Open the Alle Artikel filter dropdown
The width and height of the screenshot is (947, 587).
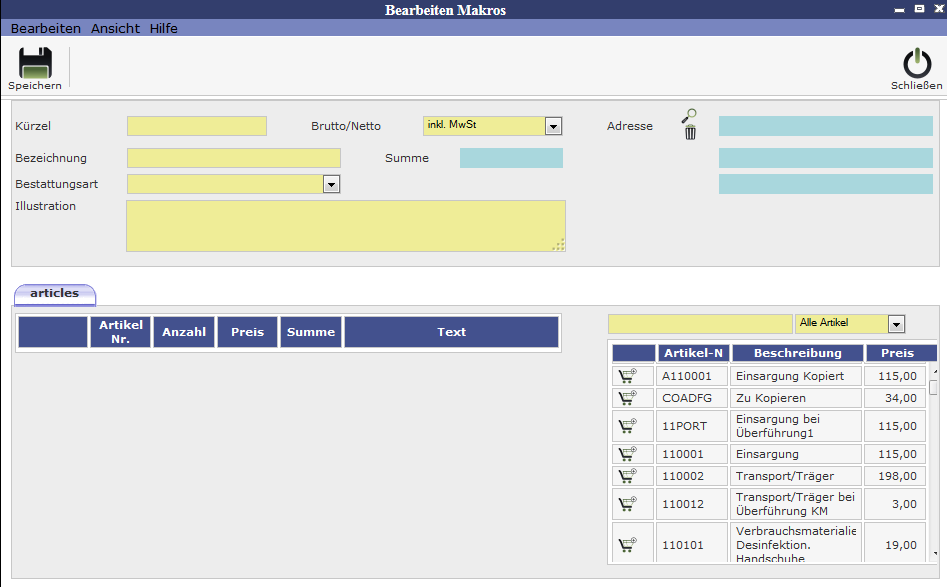click(x=896, y=324)
